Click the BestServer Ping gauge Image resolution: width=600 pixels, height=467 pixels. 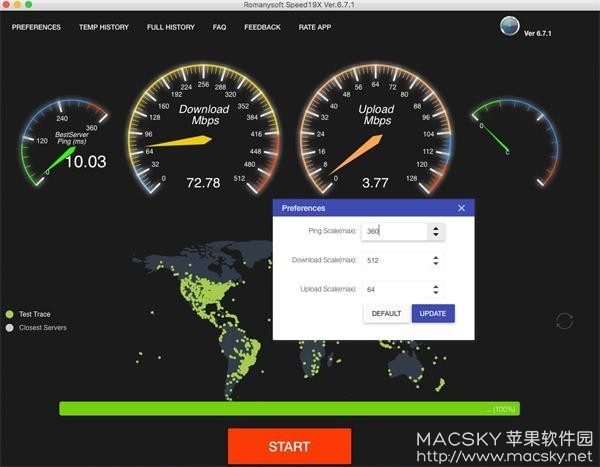(64, 142)
